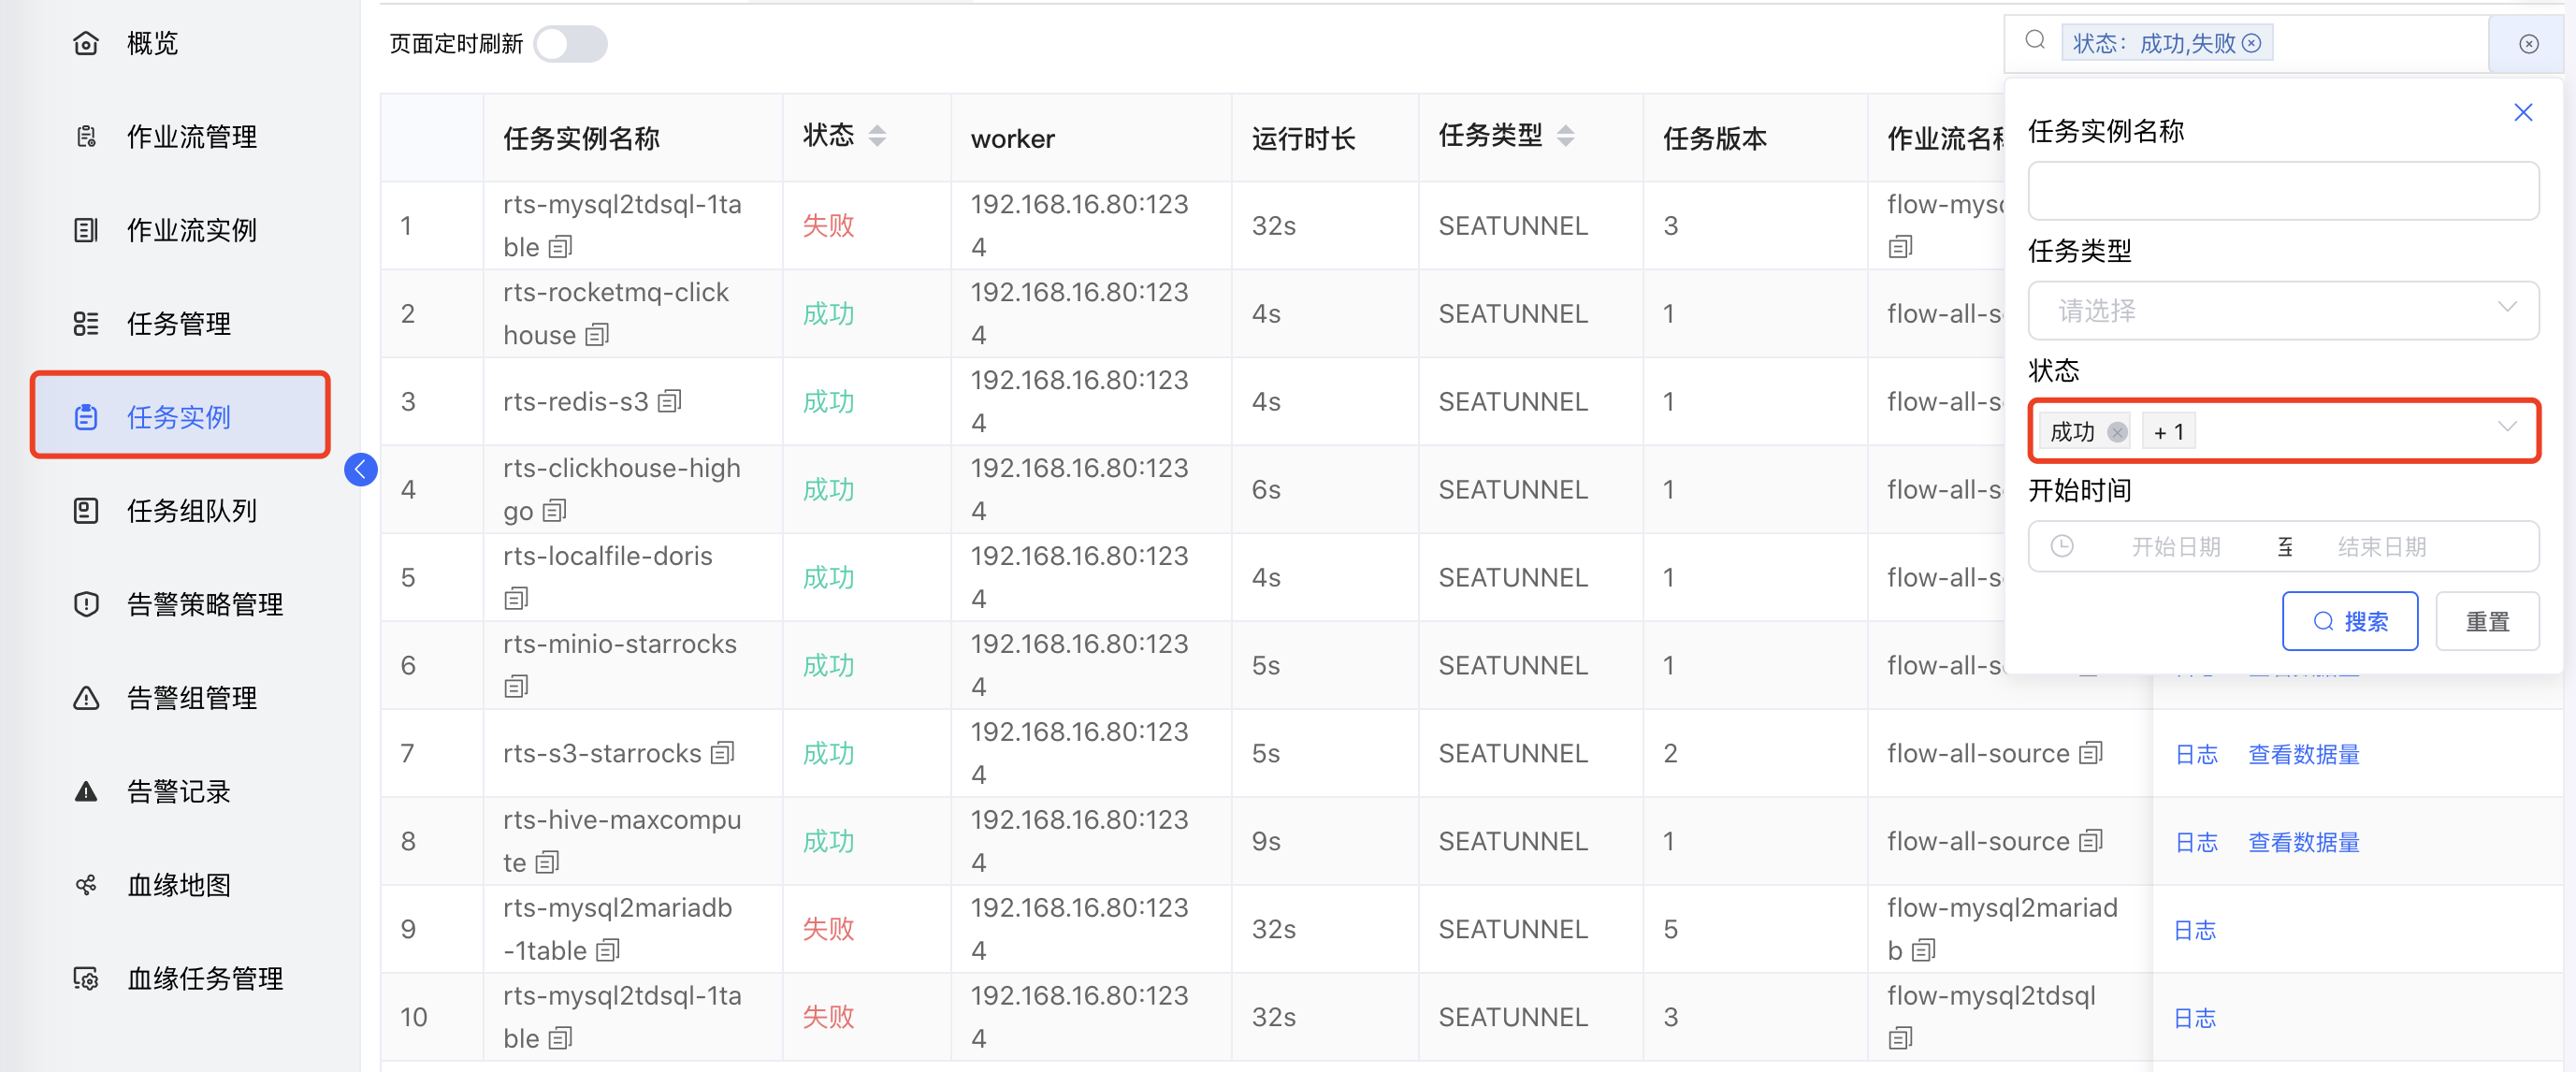Click the 搜索 search button
The image size is (2576, 1072).
[x=2350, y=621]
